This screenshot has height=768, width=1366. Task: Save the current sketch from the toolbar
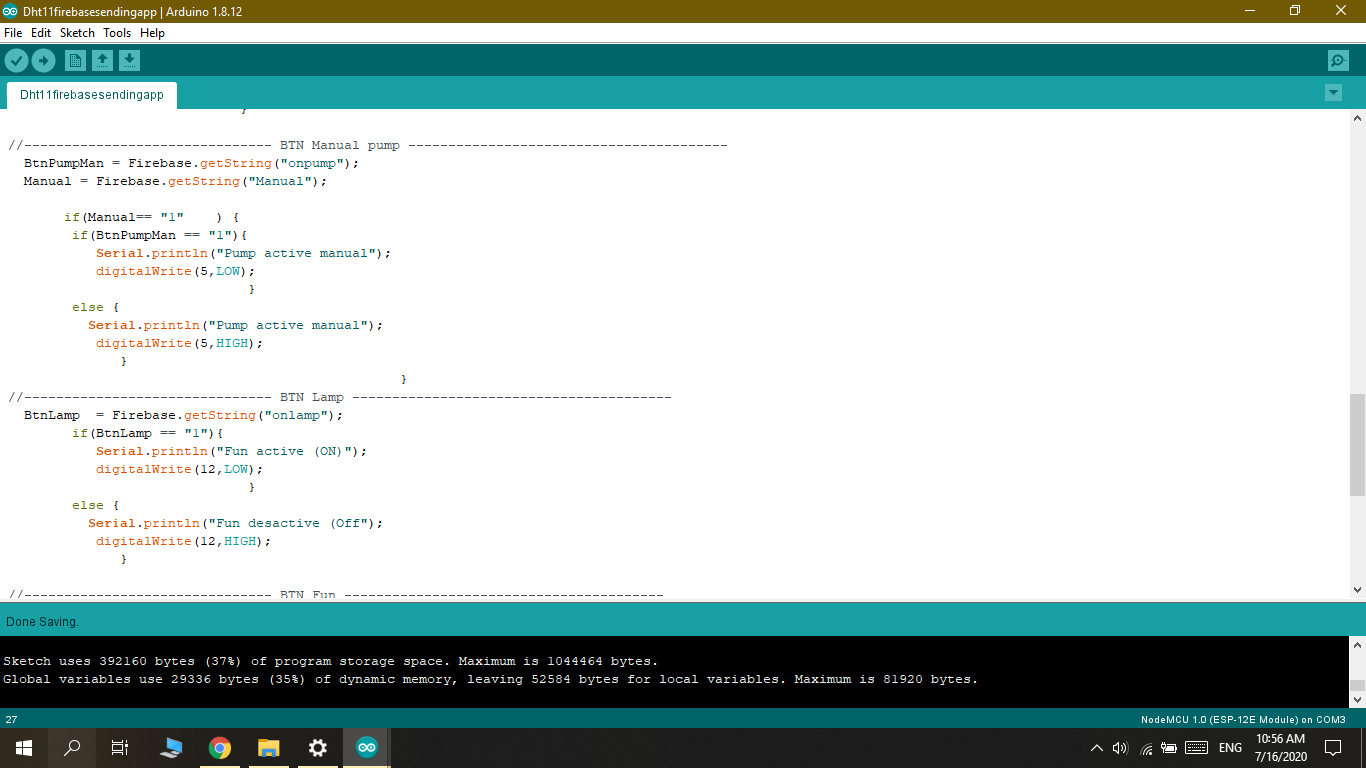(129, 60)
